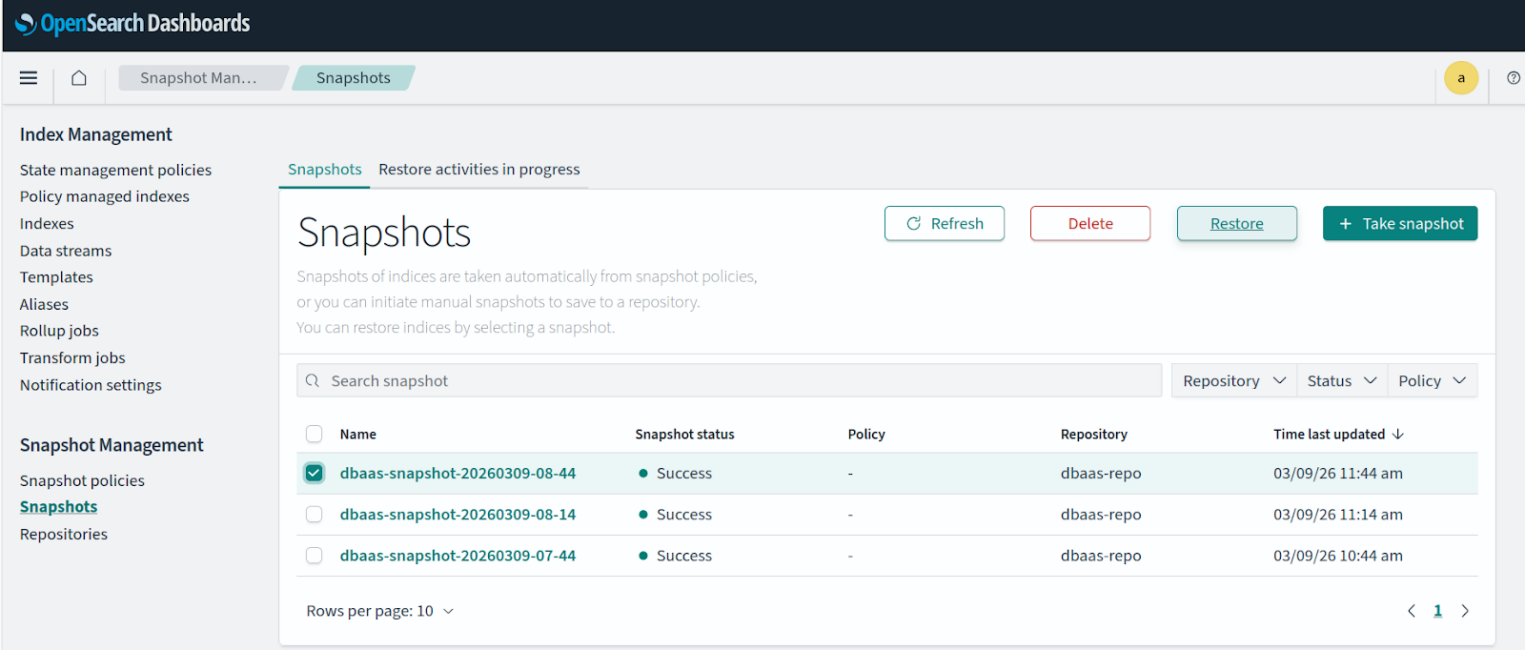Click the home icon in breadcrumb bar
This screenshot has height=650, width=1525.
pyautogui.click(x=79, y=78)
